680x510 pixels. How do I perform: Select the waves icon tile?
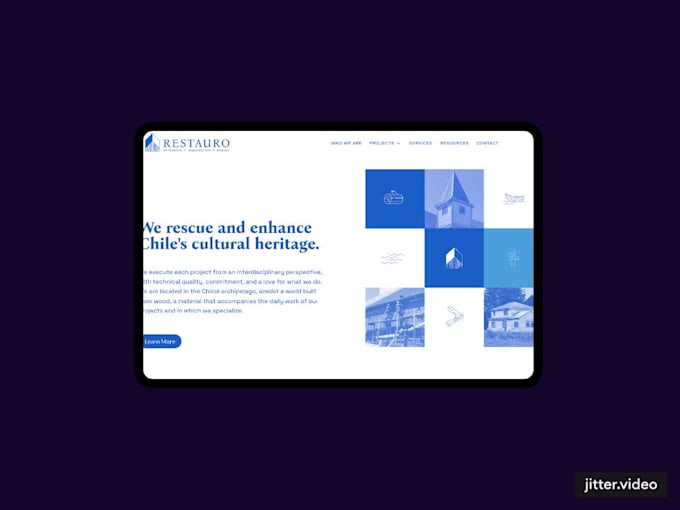(395, 258)
